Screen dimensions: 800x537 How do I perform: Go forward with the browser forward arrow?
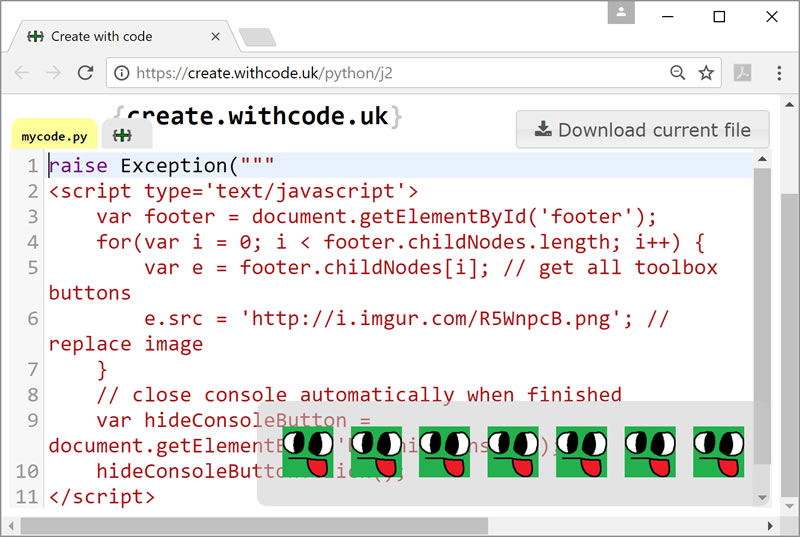pos(53,73)
